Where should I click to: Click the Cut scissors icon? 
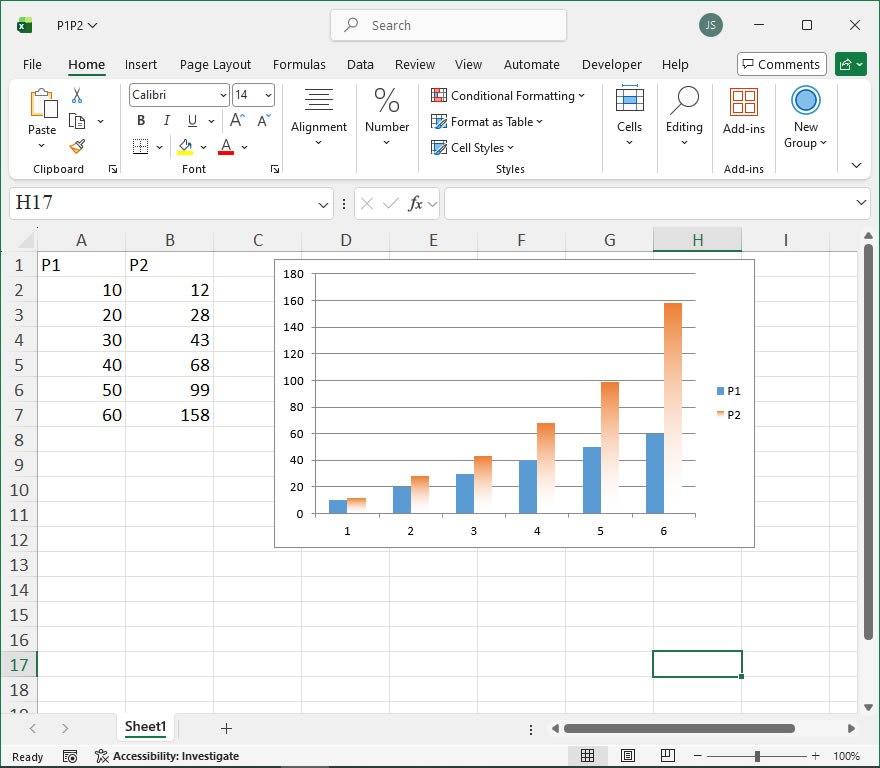click(77, 96)
